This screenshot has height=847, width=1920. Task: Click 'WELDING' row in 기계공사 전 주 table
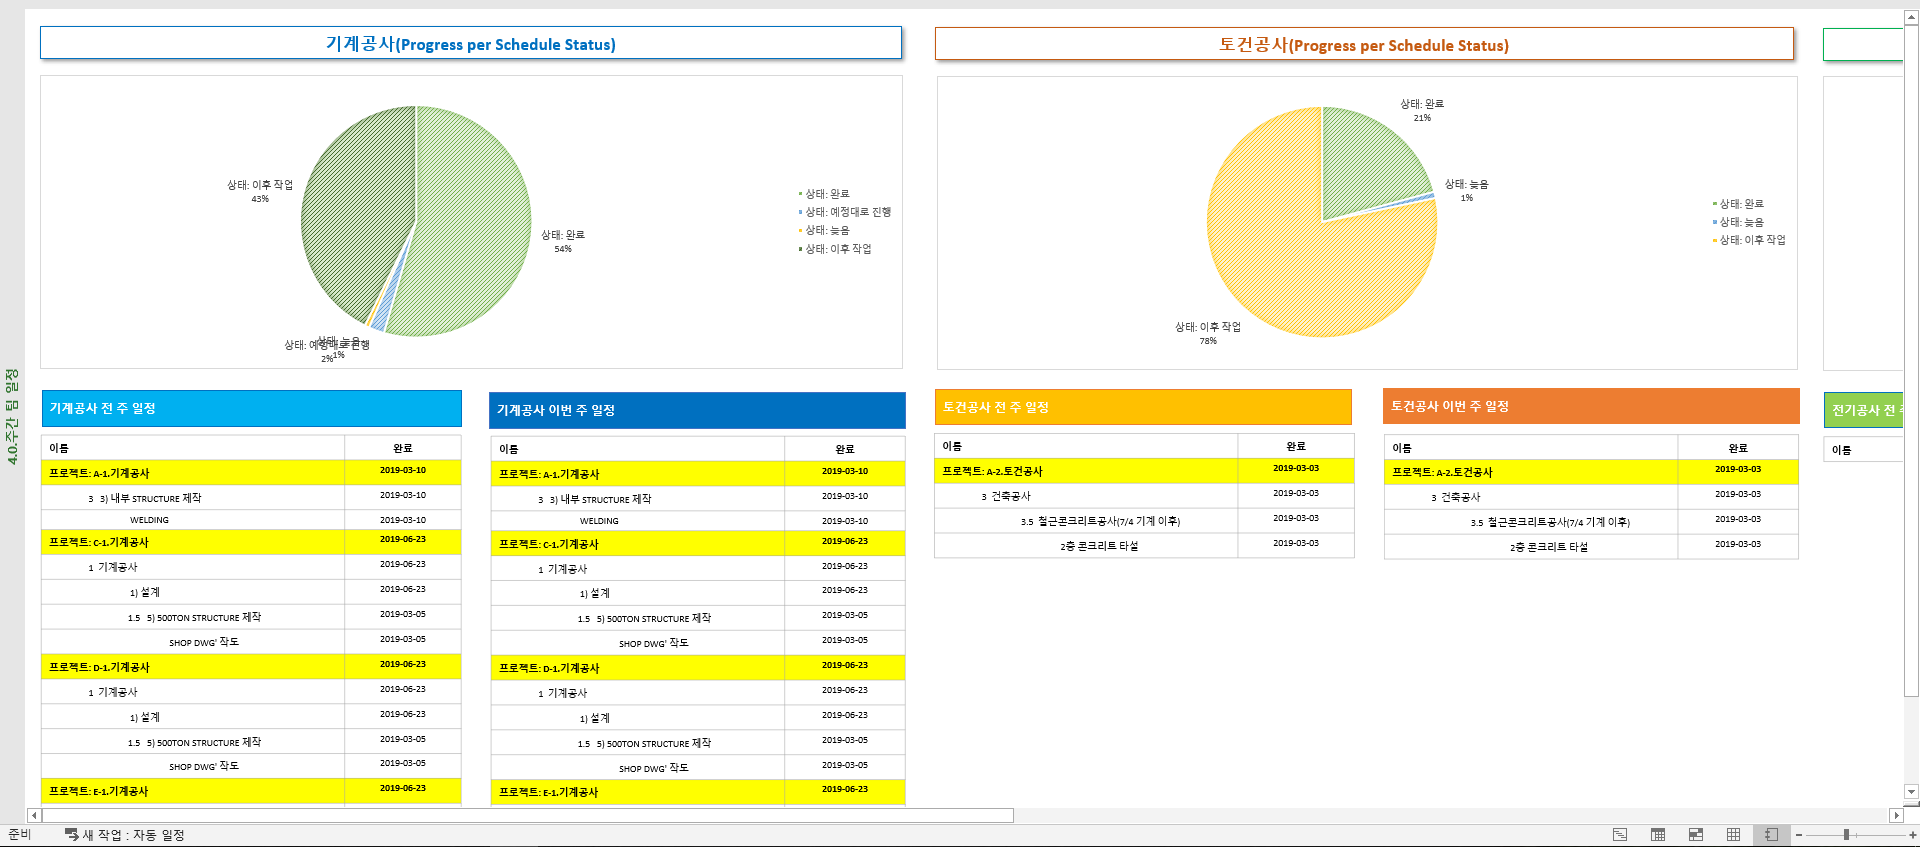click(x=251, y=520)
